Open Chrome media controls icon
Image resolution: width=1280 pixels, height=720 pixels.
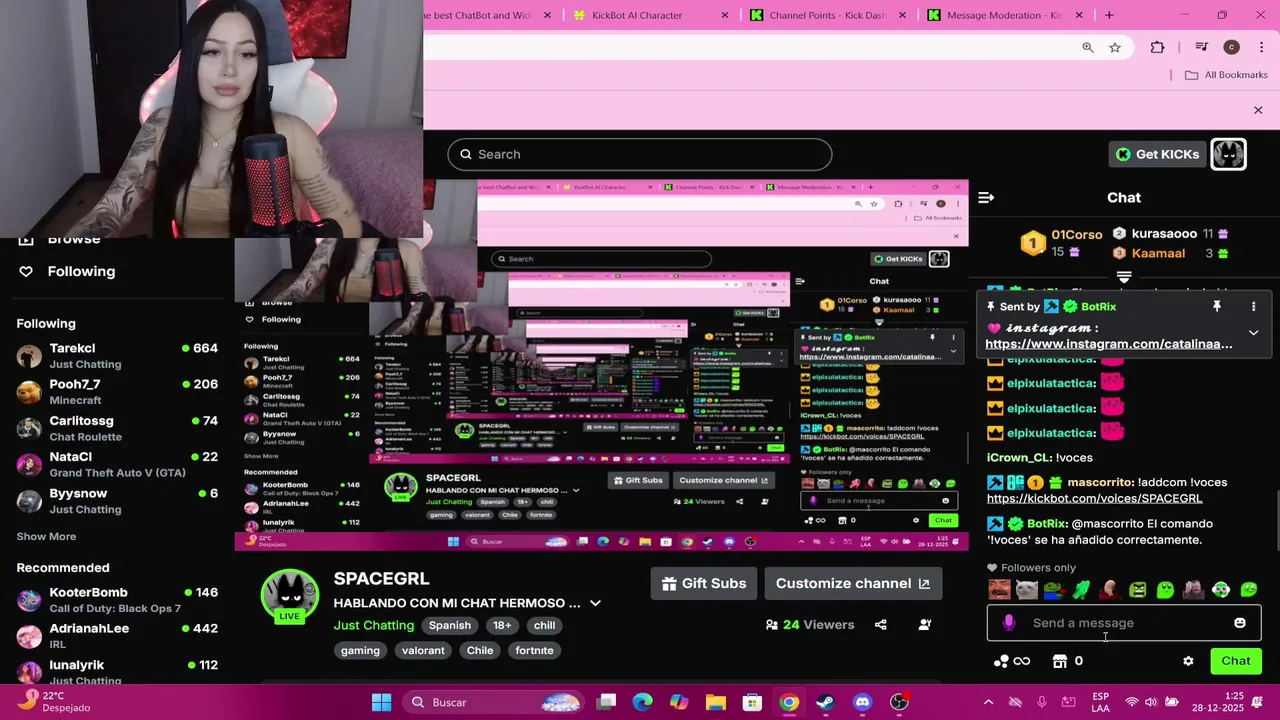point(1202,47)
